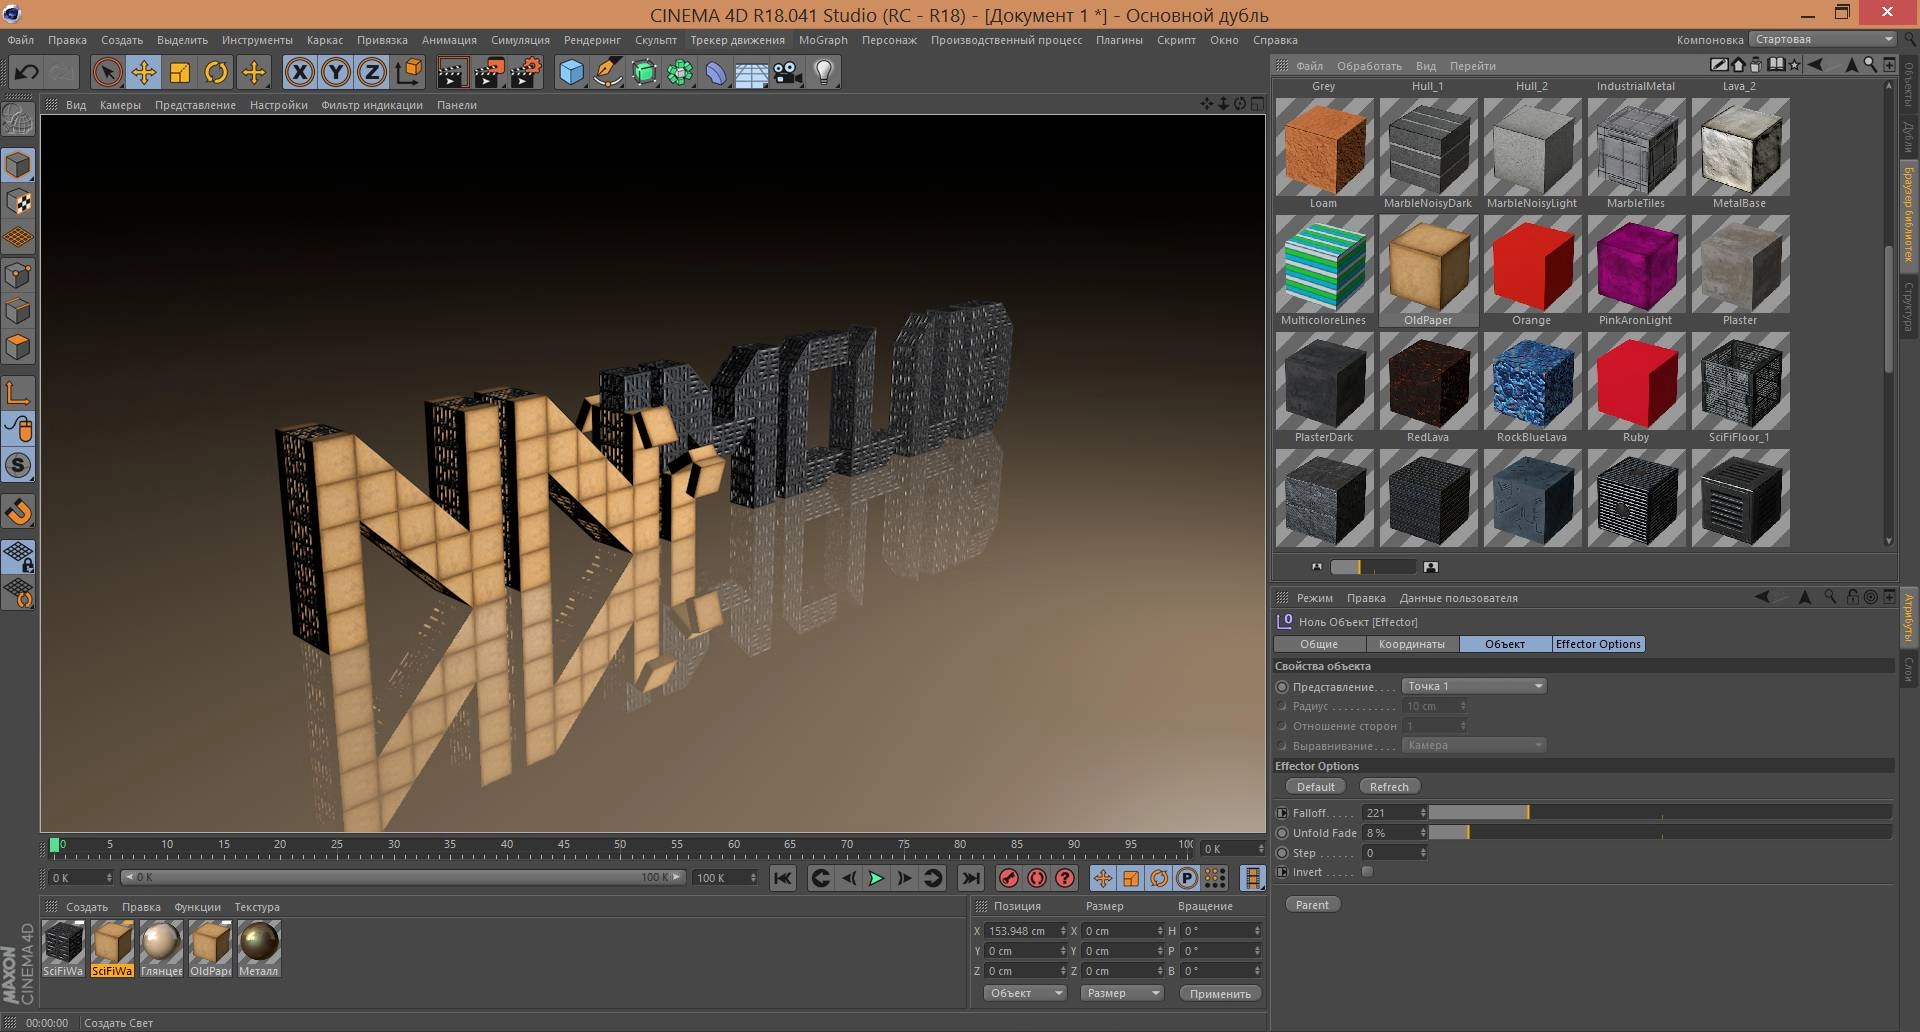This screenshot has width=1920, height=1032.
Task: Click the Falloff value stepper arrows
Action: [x=1423, y=813]
